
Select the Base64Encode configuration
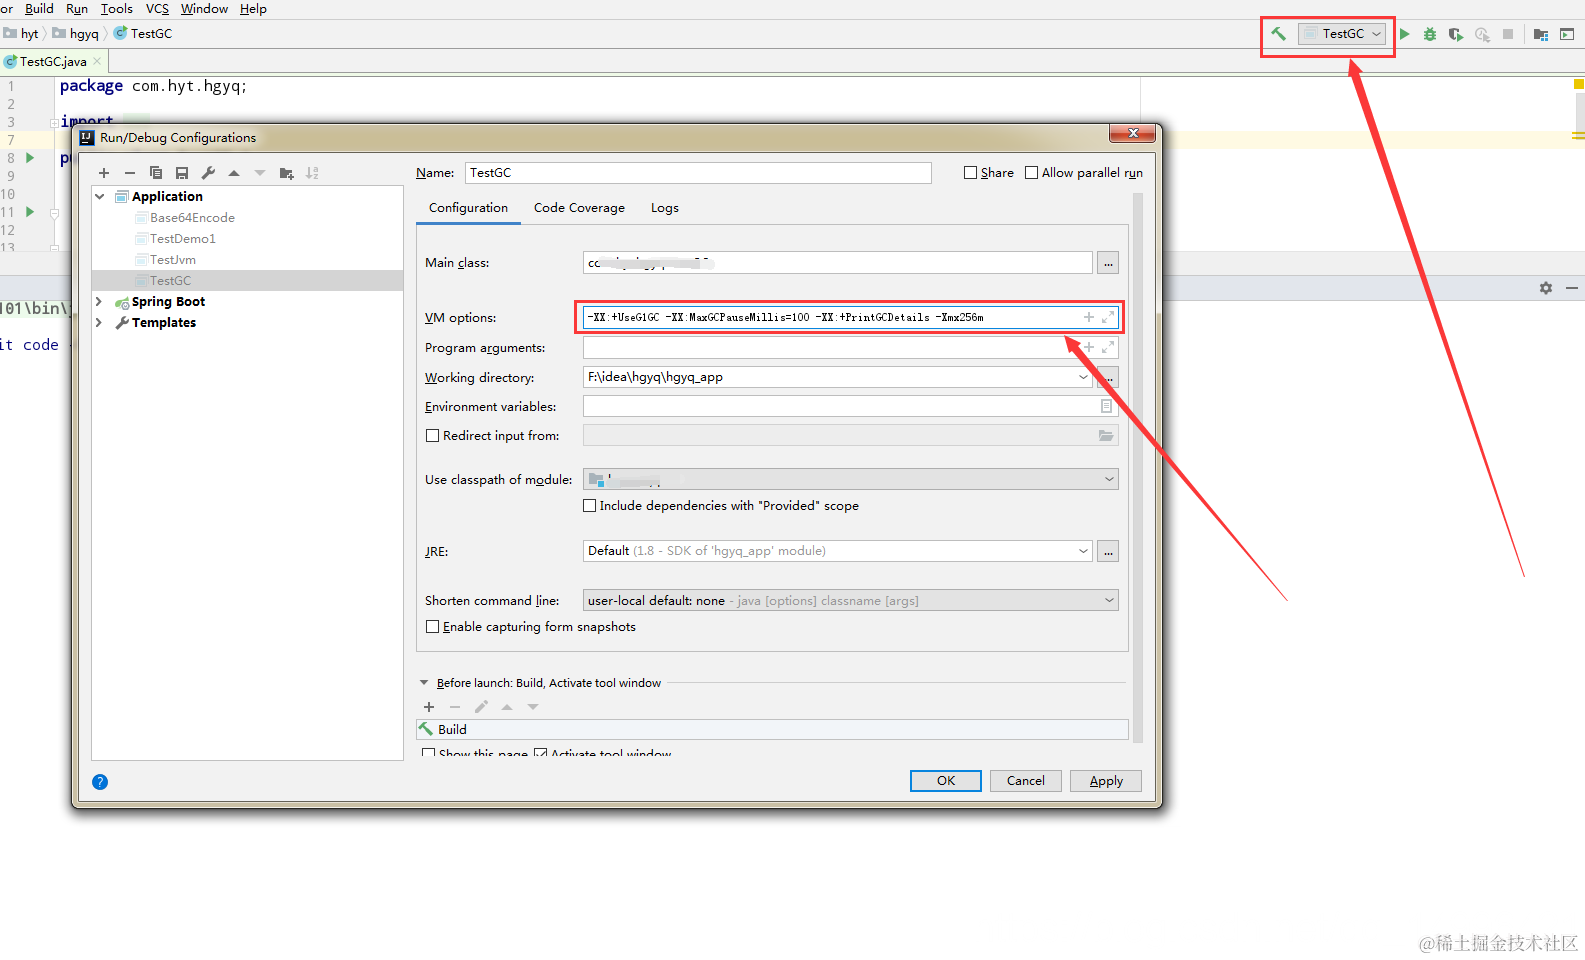[192, 218]
